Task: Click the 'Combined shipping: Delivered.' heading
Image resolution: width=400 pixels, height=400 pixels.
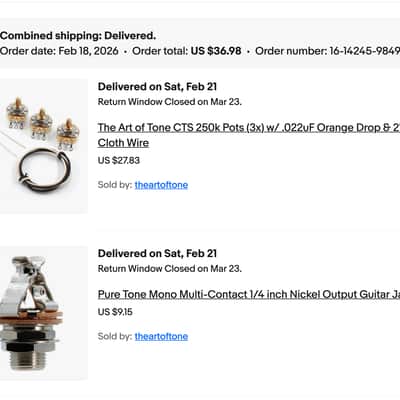Action: coord(78,36)
